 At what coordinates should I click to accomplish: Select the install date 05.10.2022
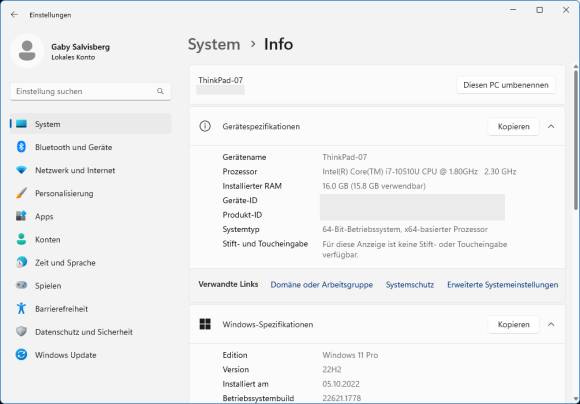(341, 384)
